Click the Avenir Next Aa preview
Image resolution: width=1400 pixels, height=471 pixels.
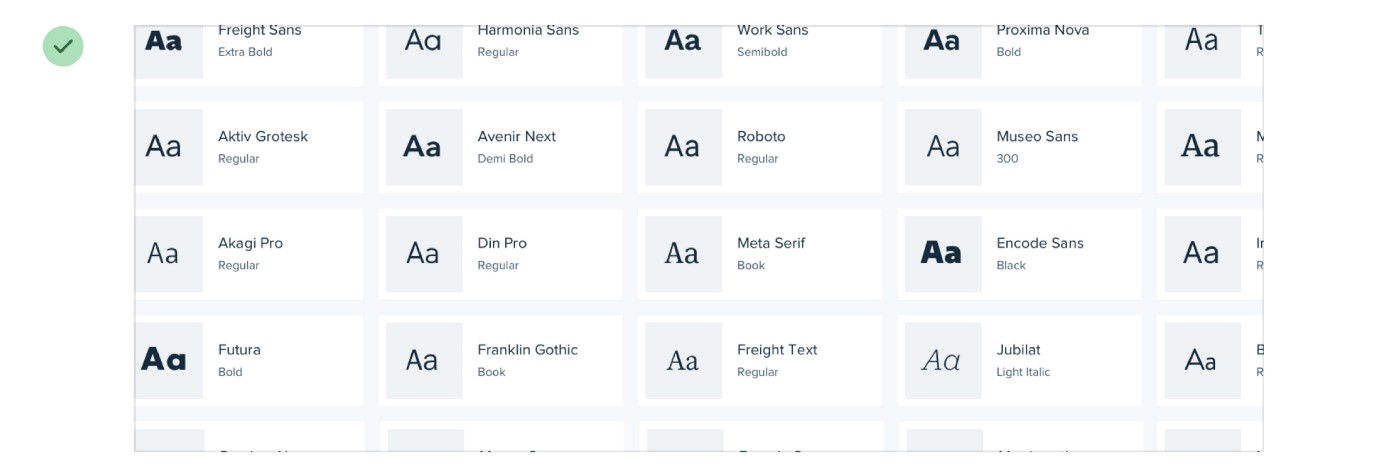tap(424, 147)
